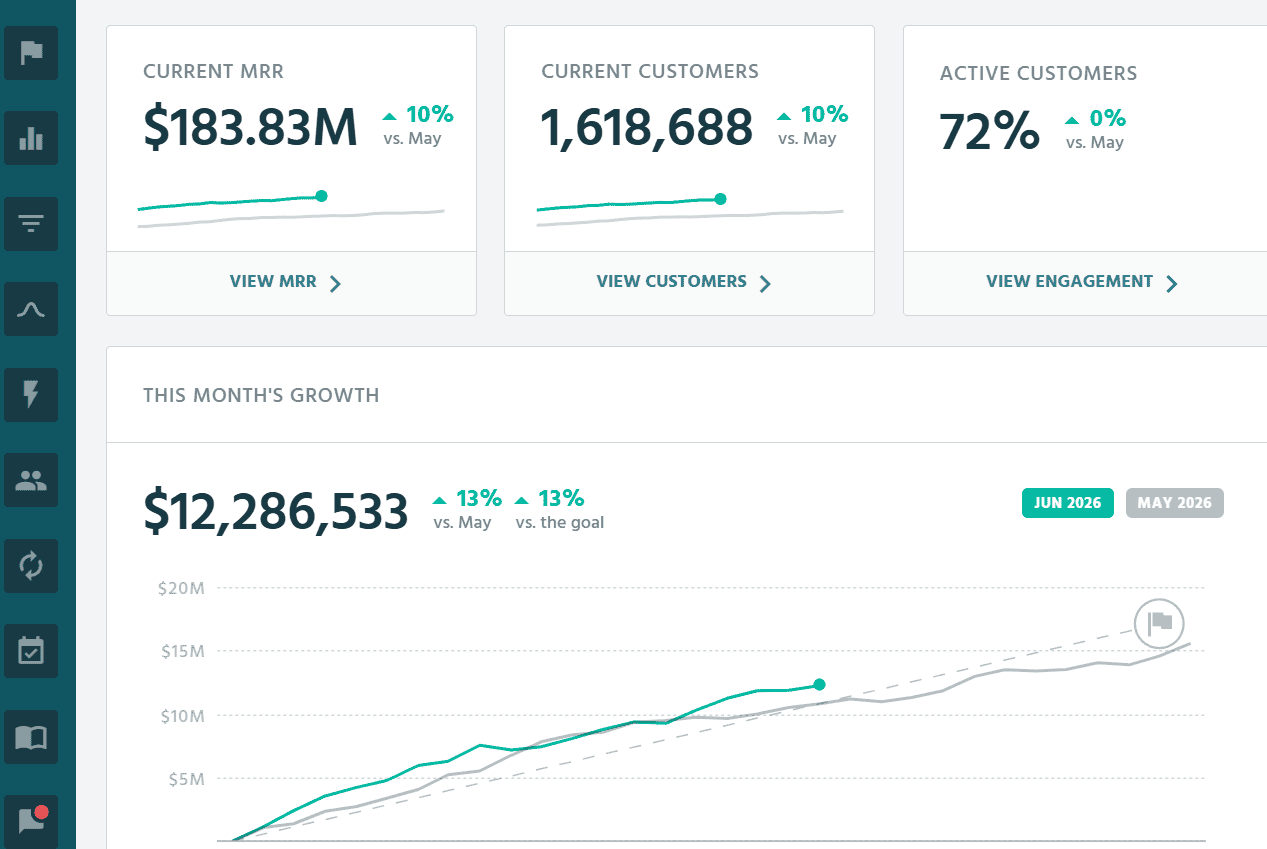The width and height of the screenshot is (1267, 849).
Task: Click the green endpoint dot on growth chart
Action: tap(819, 685)
